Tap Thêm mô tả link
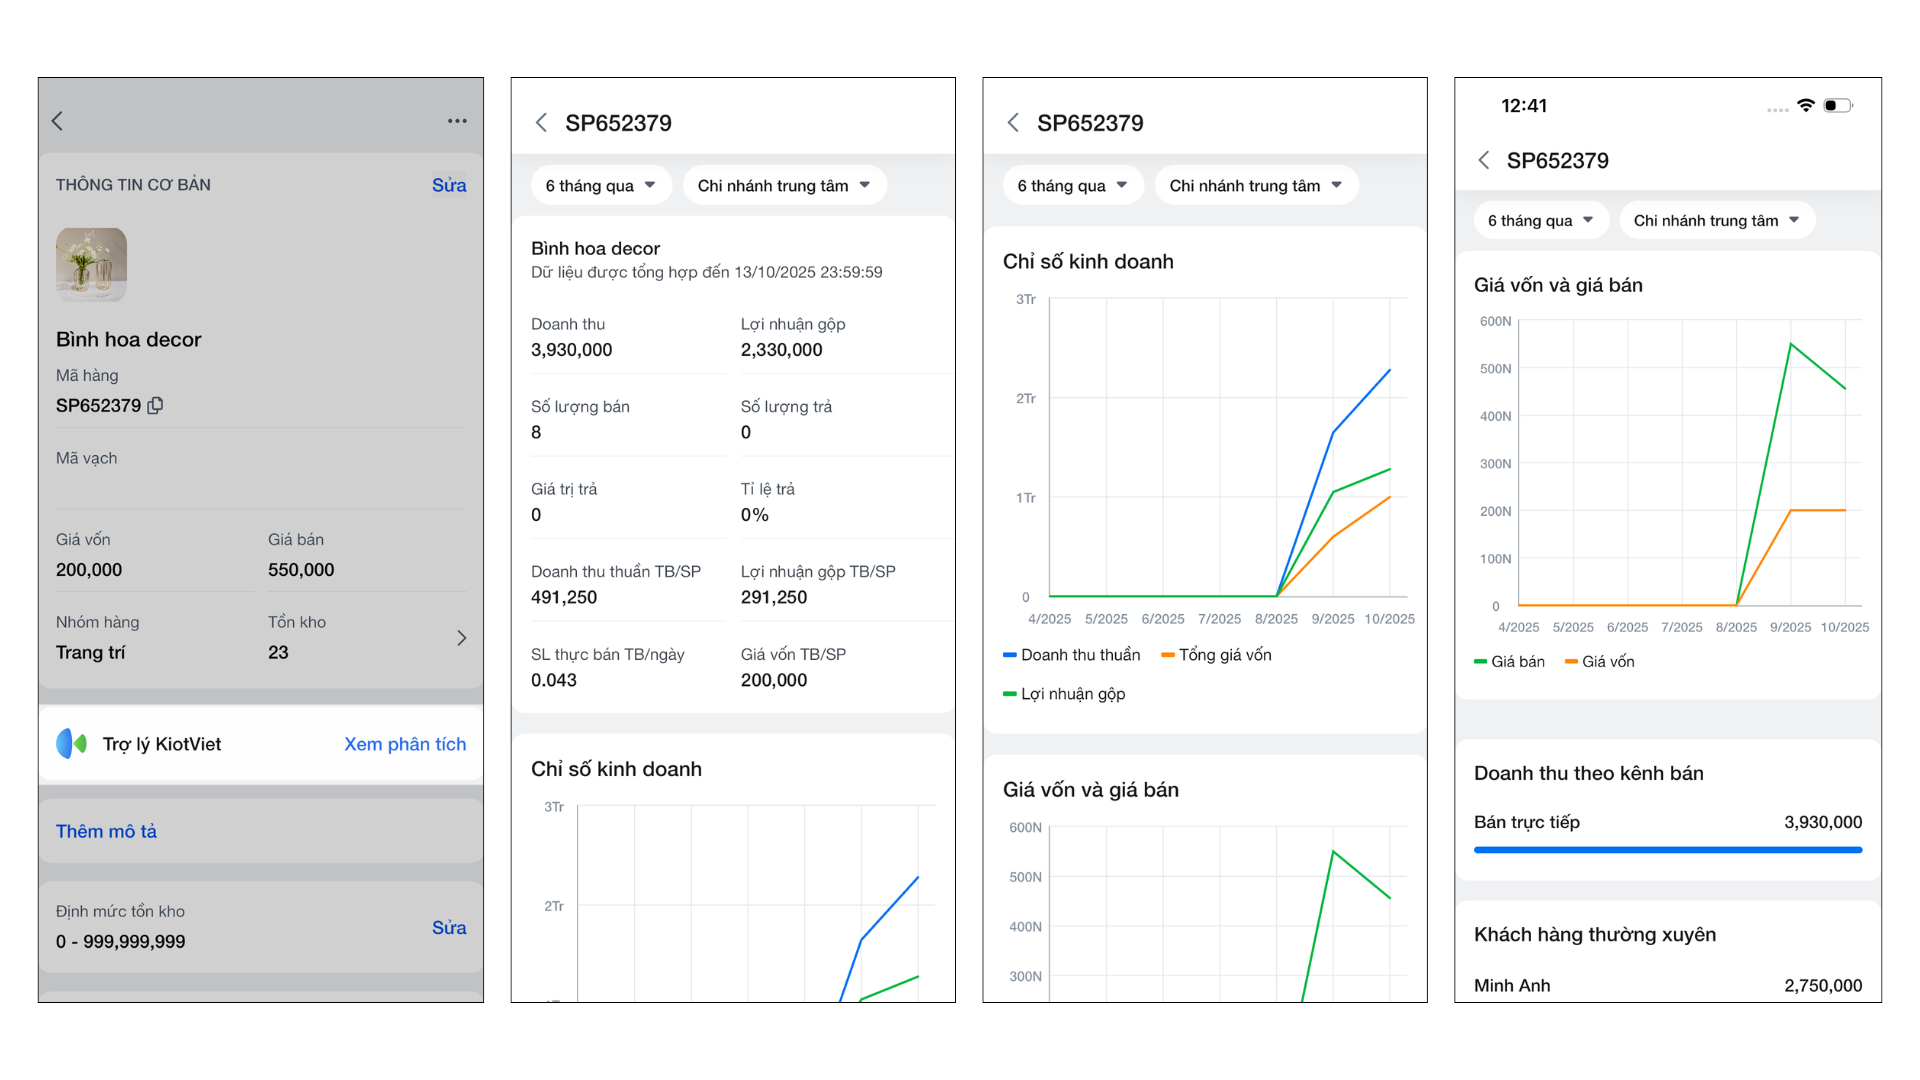 [x=106, y=831]
